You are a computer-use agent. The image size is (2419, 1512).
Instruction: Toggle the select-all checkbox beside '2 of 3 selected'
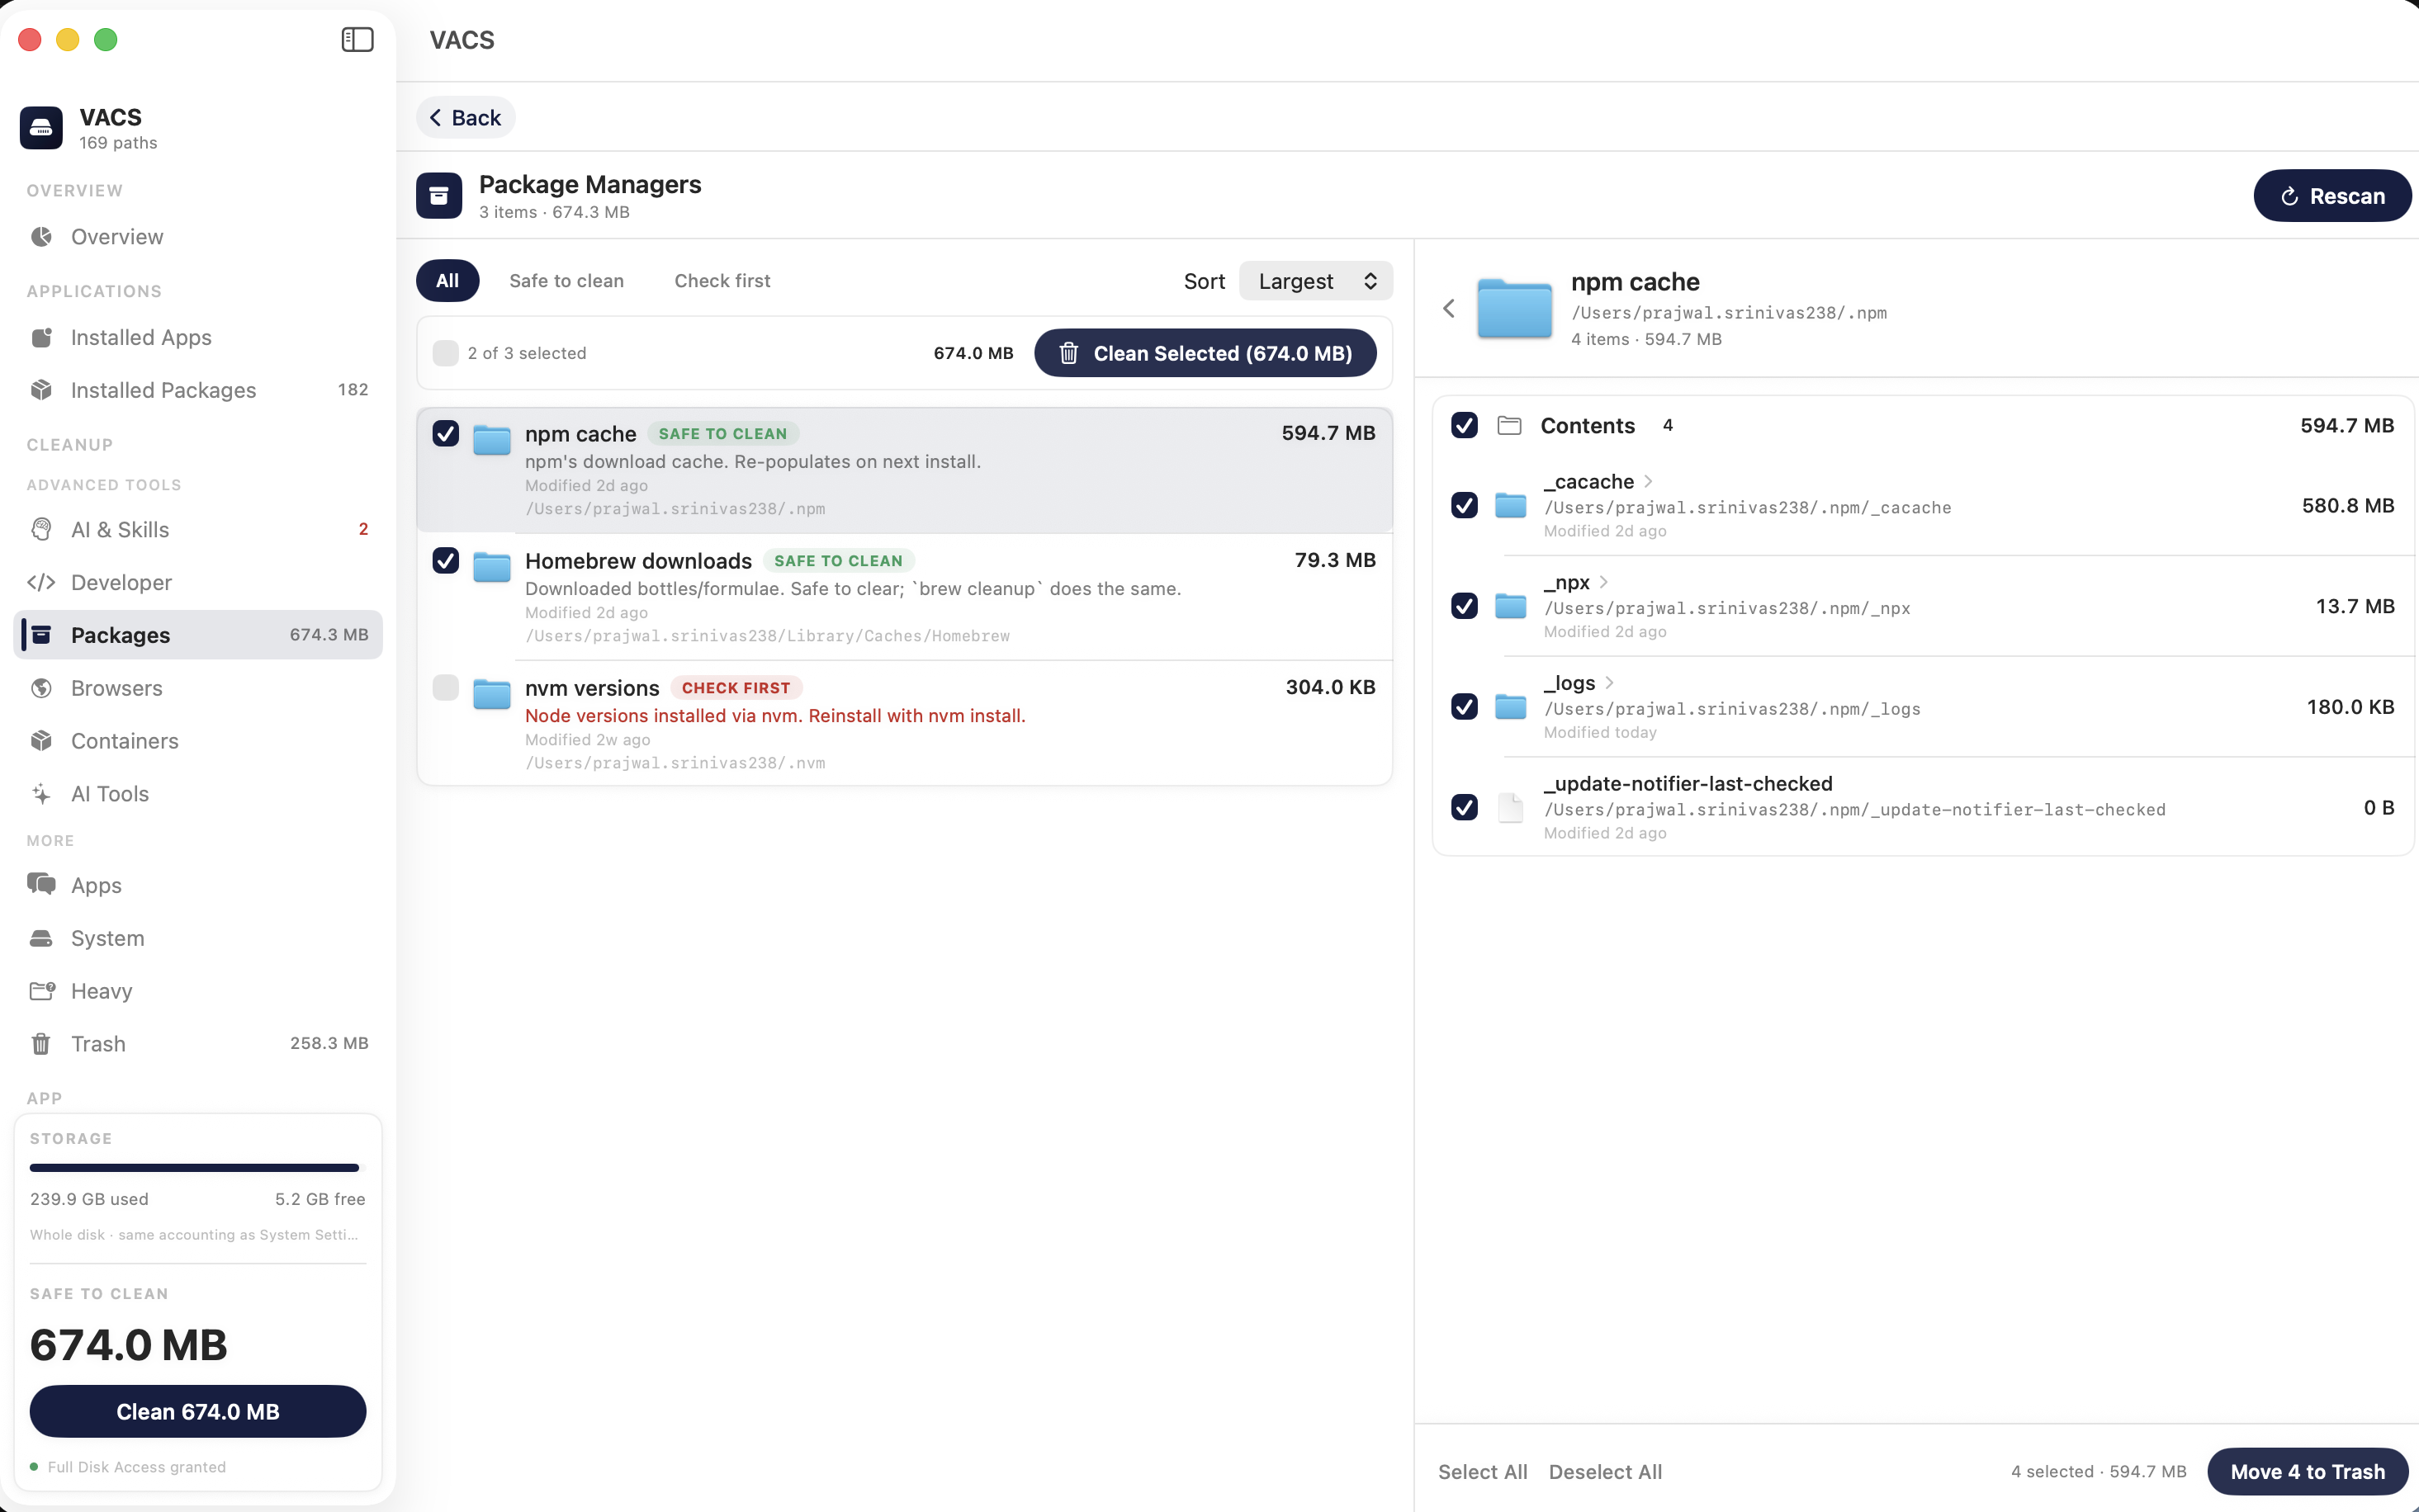pos(446,353)
